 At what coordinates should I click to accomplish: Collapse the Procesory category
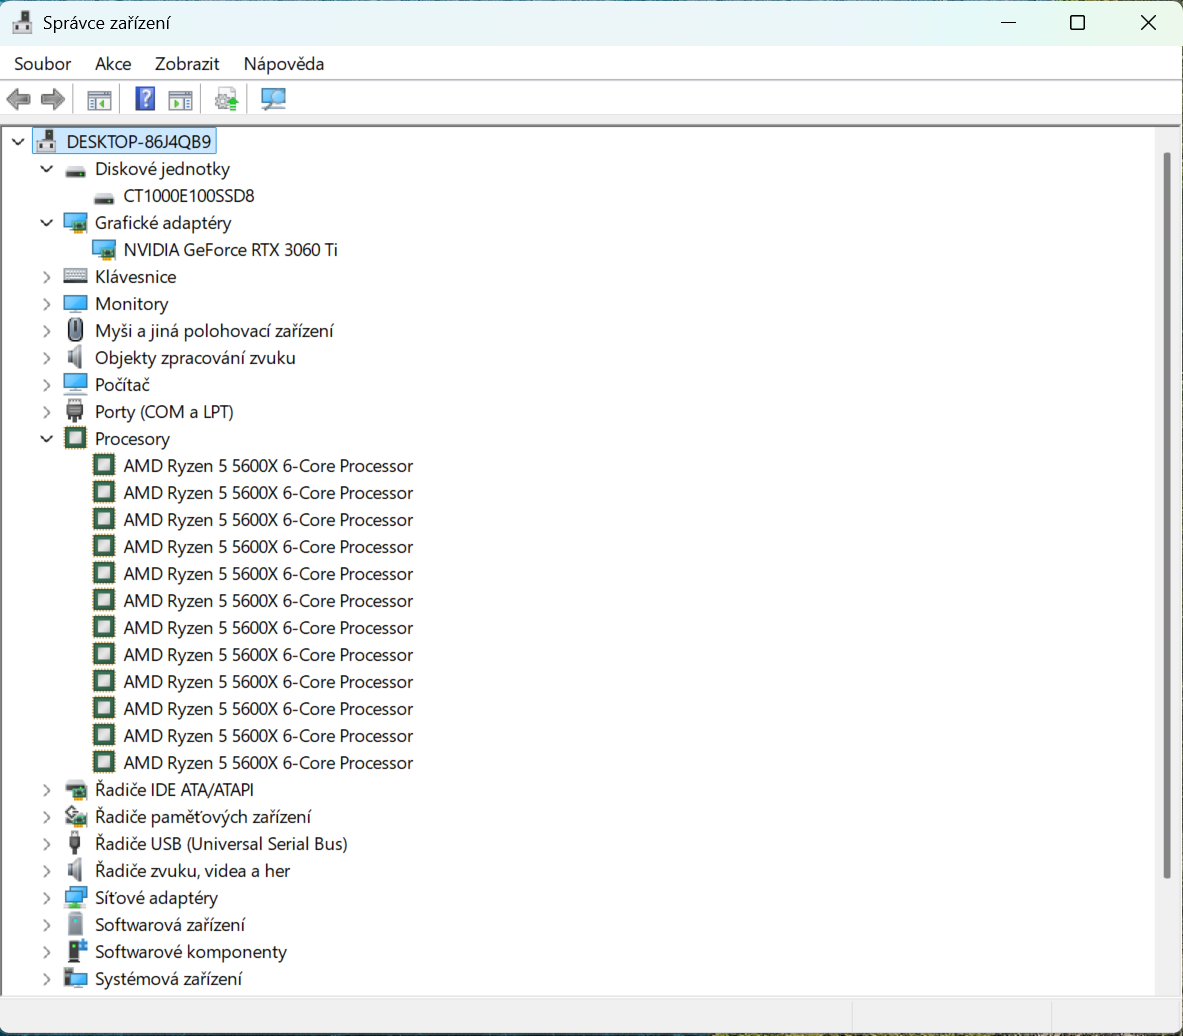pyautogui.click(x=47, y=439)
